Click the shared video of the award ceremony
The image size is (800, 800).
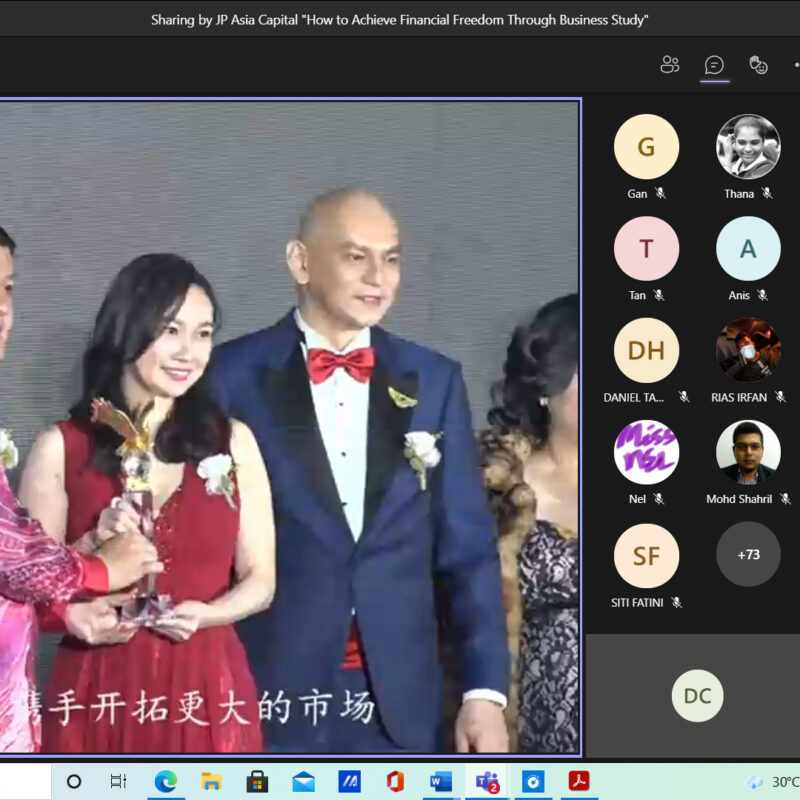[290, 427]
